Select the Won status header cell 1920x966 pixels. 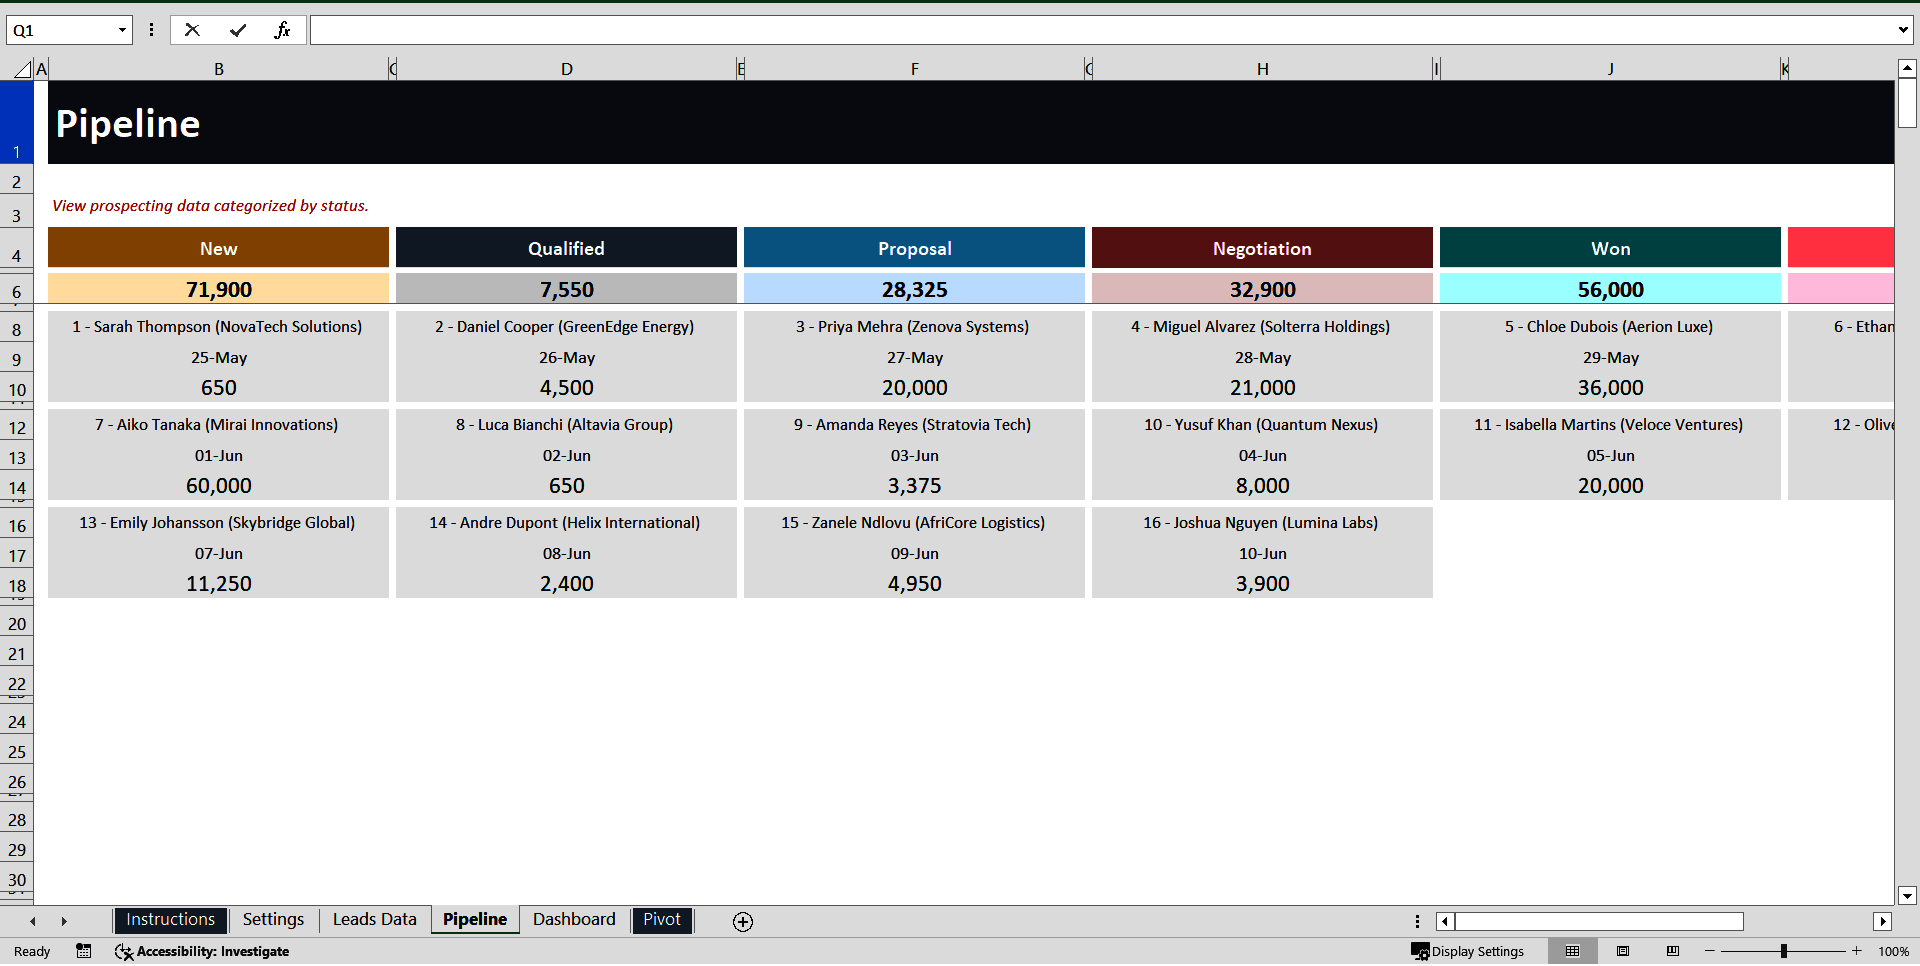coord(1611,248)
